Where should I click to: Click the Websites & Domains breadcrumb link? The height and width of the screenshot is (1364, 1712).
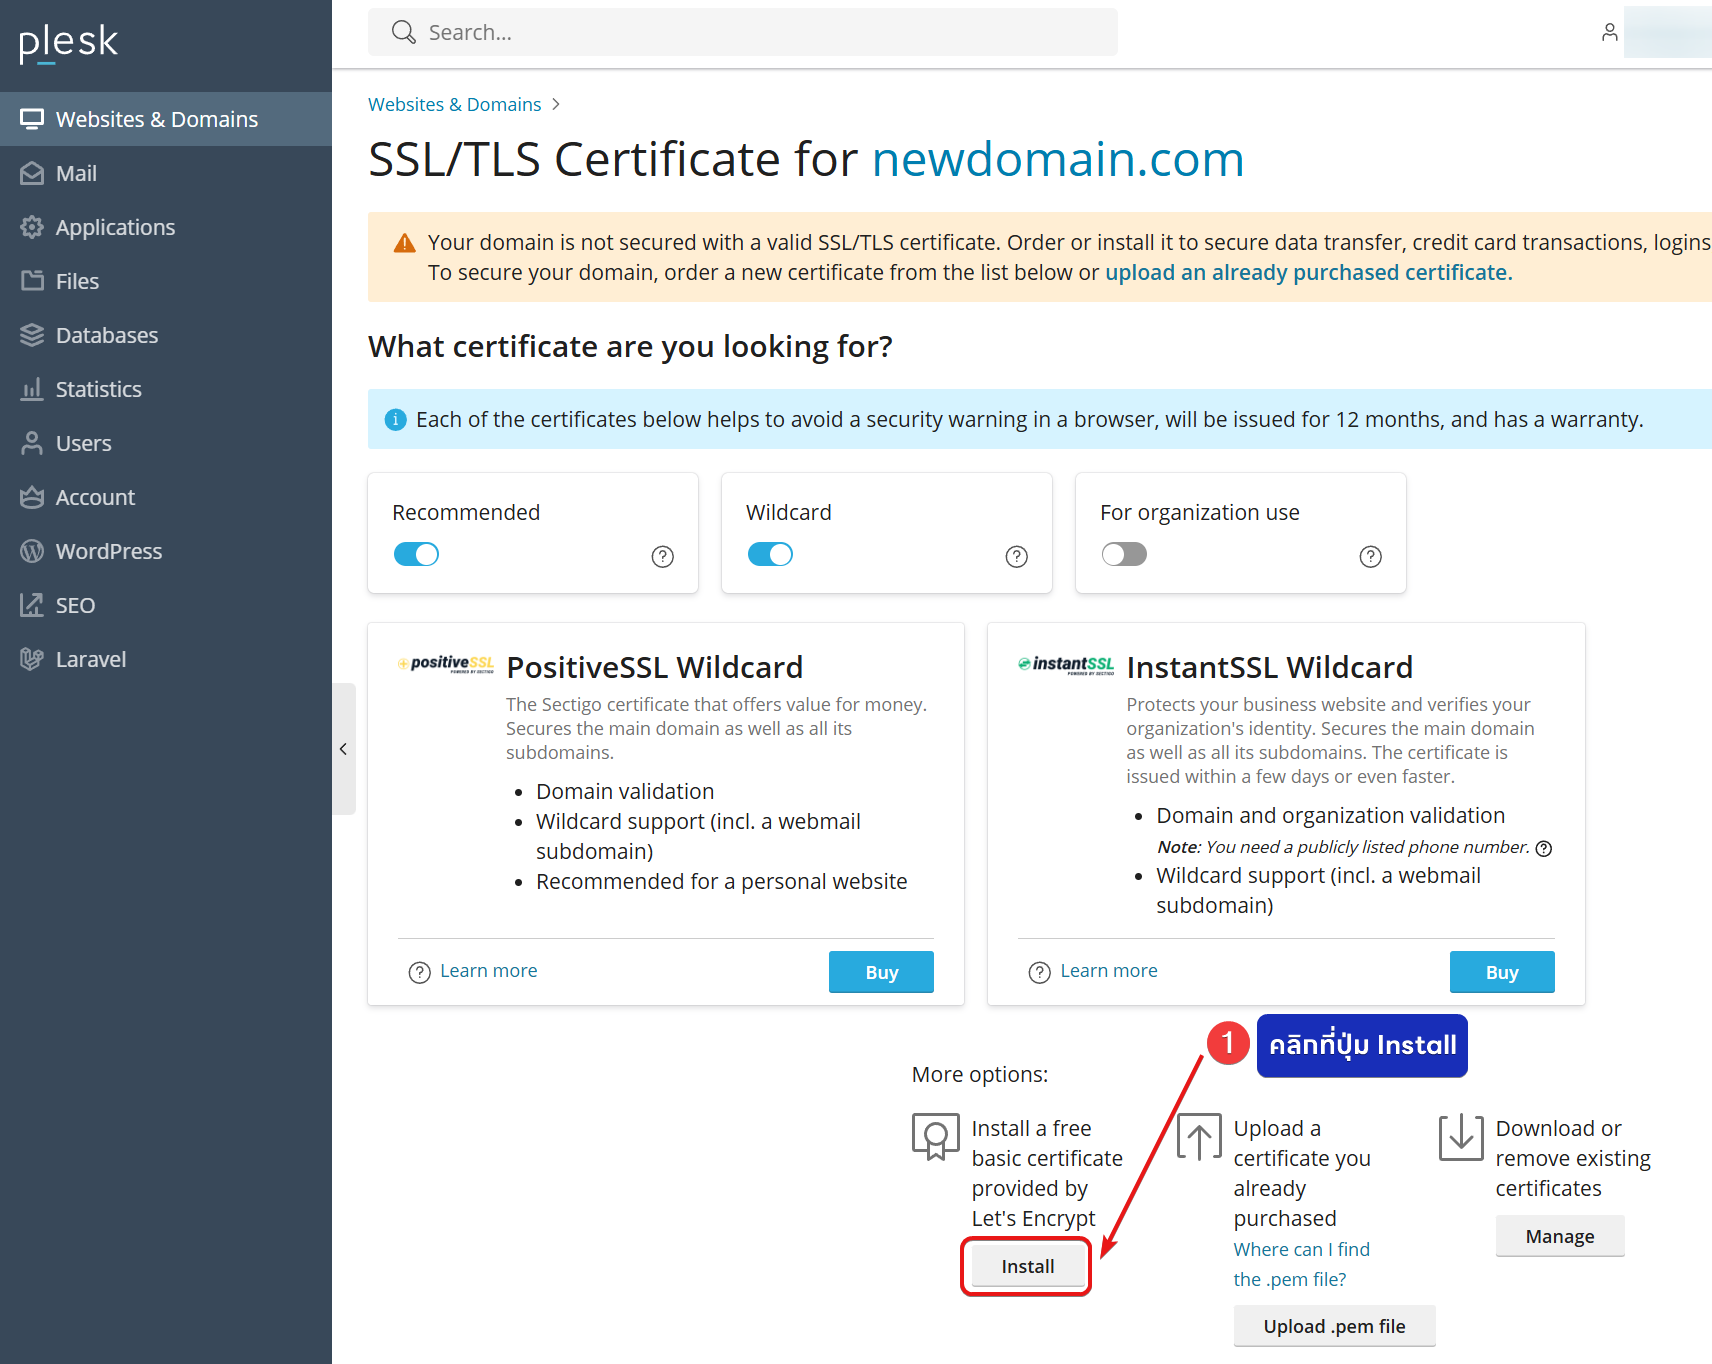pos(454,105)
